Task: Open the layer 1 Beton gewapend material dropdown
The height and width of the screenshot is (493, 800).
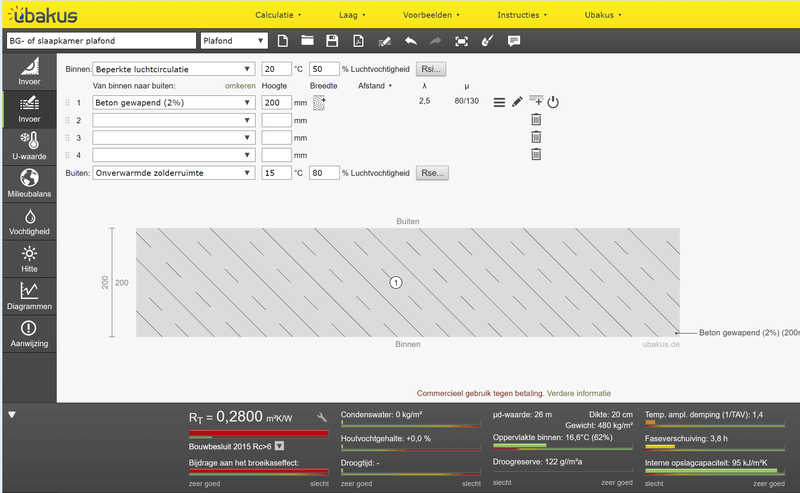Action: 173,103
